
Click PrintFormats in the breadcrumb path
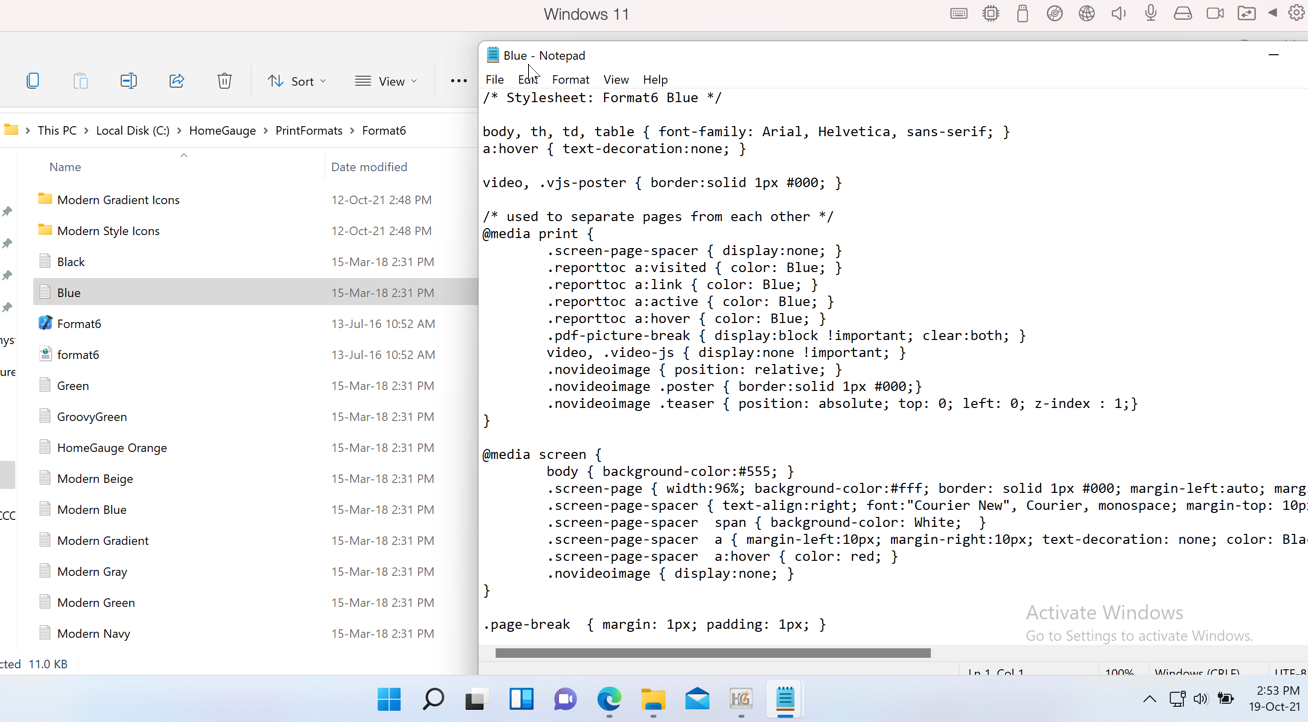(308, 131)
